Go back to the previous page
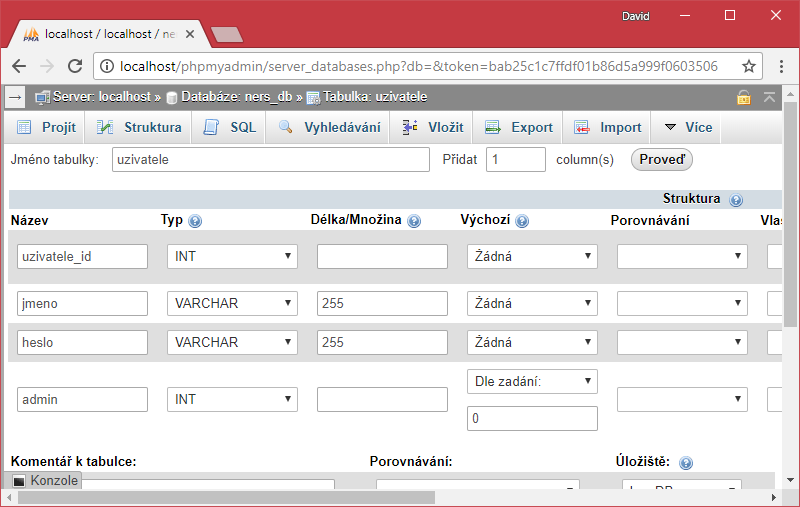The height and width of the screenshot is (507, 800). pos(19,66)
